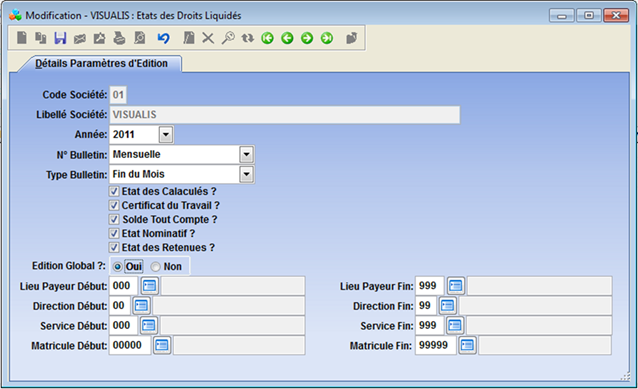
Task: Select the Détails Paramètres d'Edition tab
Action: click(x=101, y=63)
